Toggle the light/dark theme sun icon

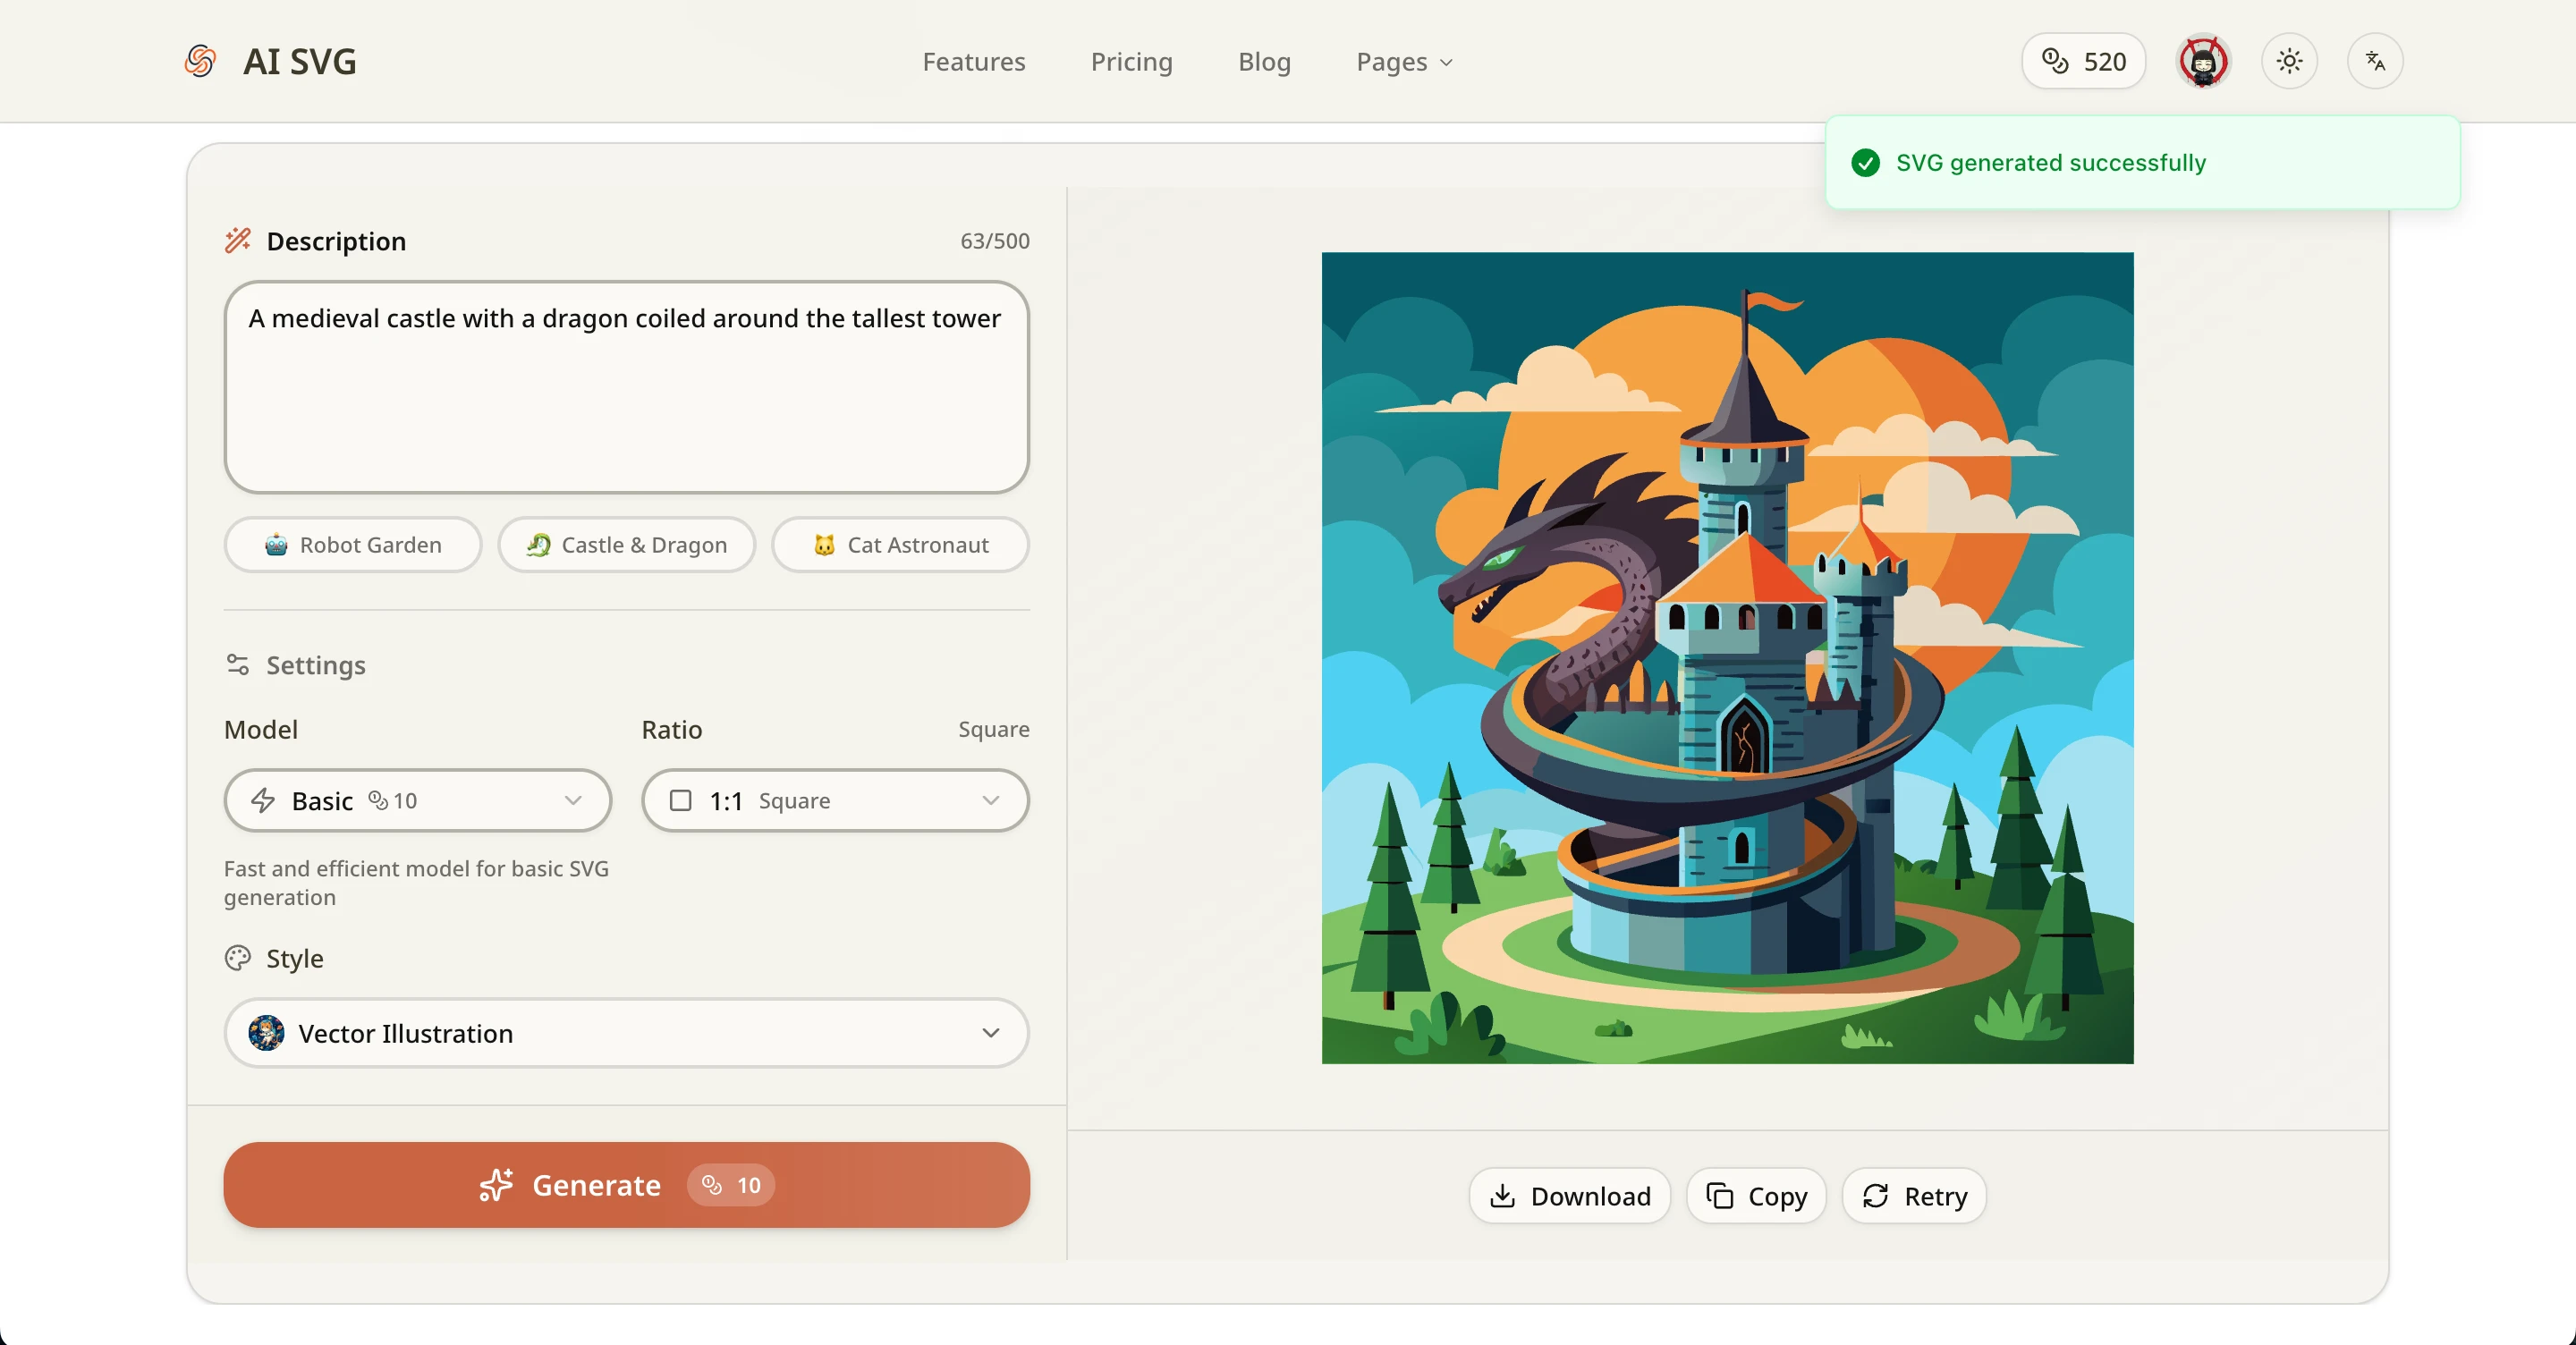click(2289, 61)
